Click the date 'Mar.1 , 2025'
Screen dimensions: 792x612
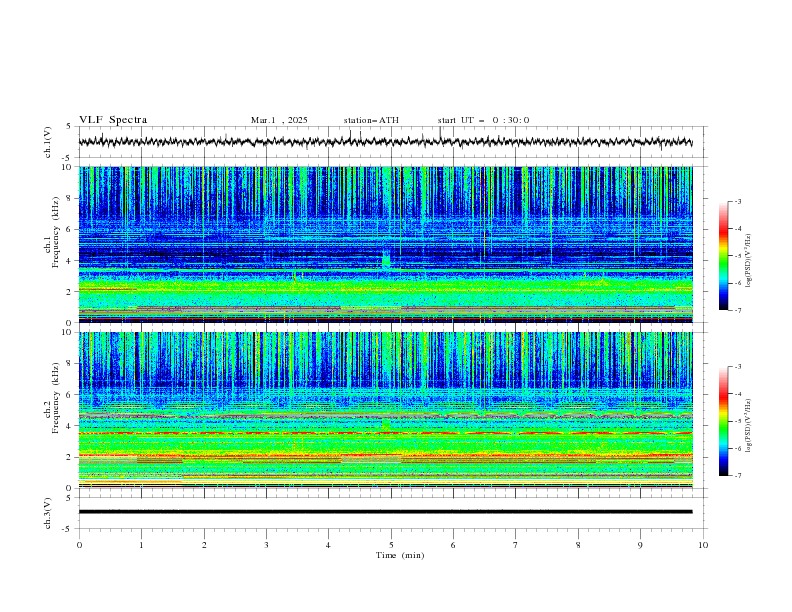click(279, 120)
